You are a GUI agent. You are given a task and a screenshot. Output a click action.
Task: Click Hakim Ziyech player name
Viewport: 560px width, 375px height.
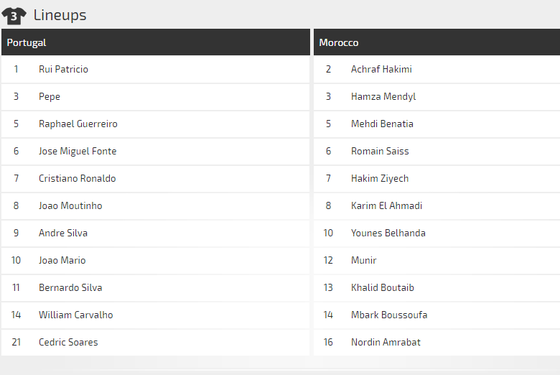pos(380,179)
